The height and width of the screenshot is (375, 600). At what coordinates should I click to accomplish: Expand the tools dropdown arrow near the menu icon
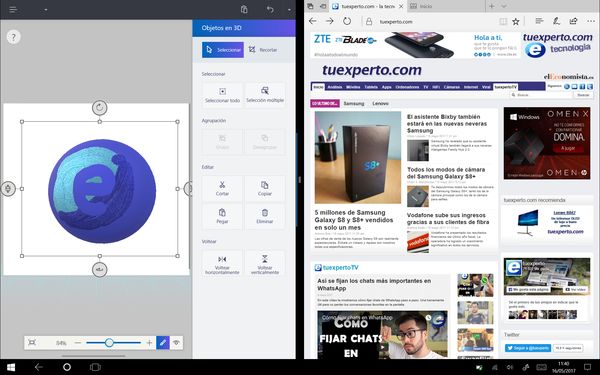46,10
